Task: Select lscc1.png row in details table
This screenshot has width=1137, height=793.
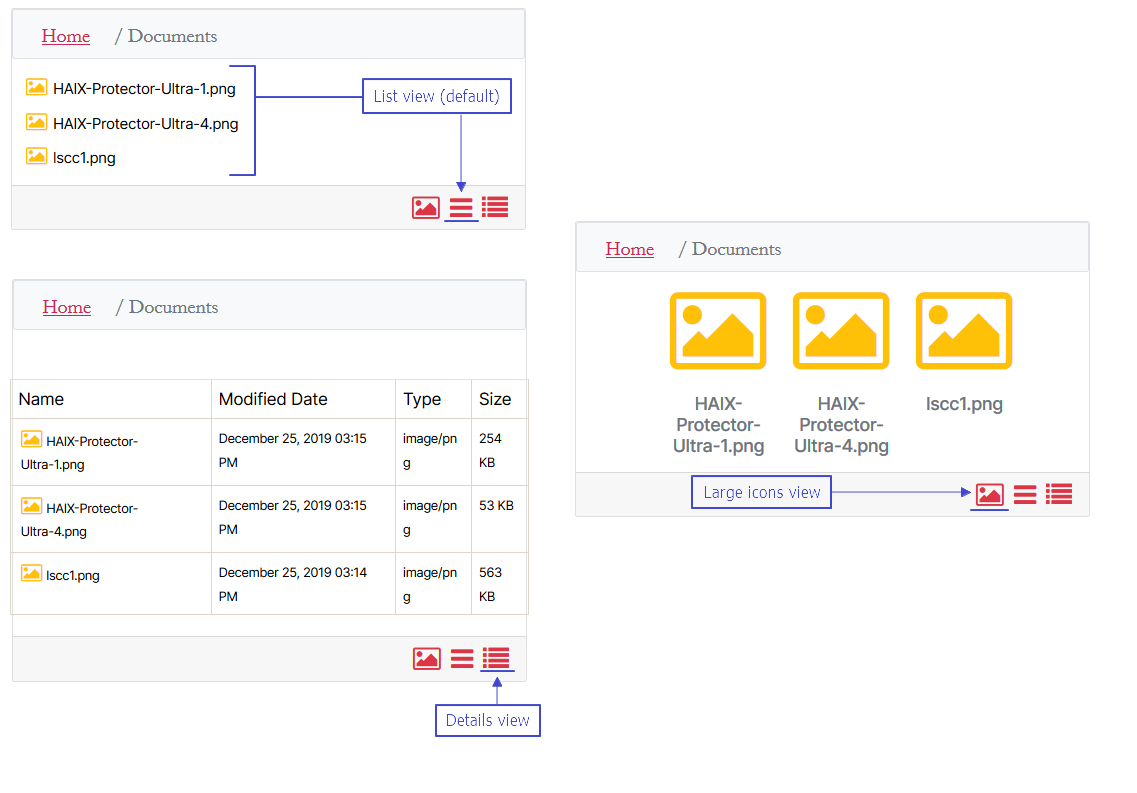Action: 269,584
